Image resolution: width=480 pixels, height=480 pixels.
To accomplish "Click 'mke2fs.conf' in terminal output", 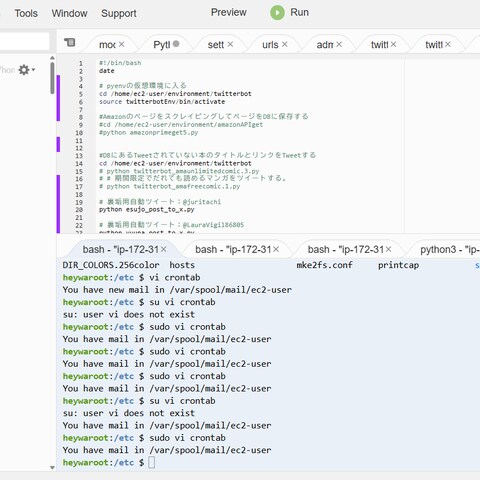I will pyautogui.click(x=324, y=265).
